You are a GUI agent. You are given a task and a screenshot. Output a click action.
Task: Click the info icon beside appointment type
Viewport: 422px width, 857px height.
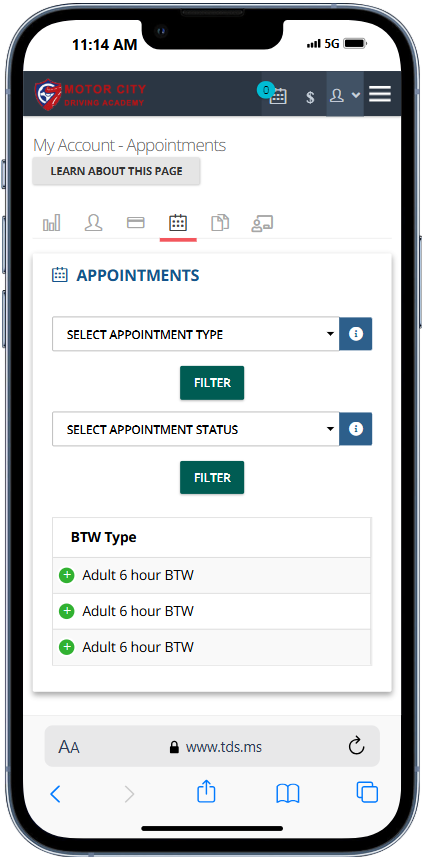tap(356, 334)
